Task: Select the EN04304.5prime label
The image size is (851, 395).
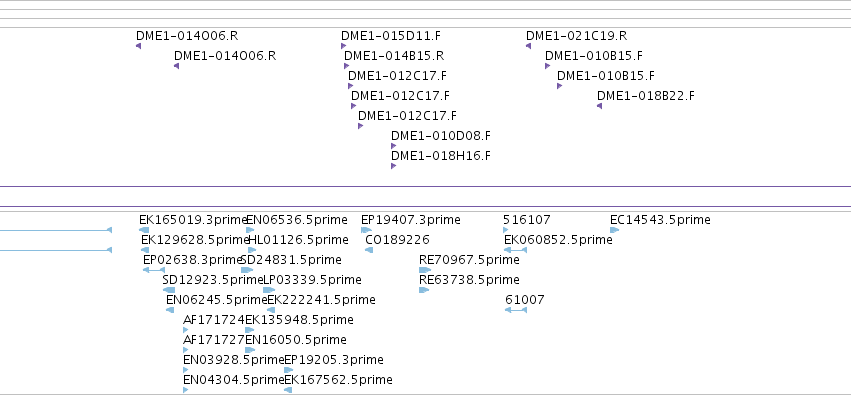Action: (233, 380)
